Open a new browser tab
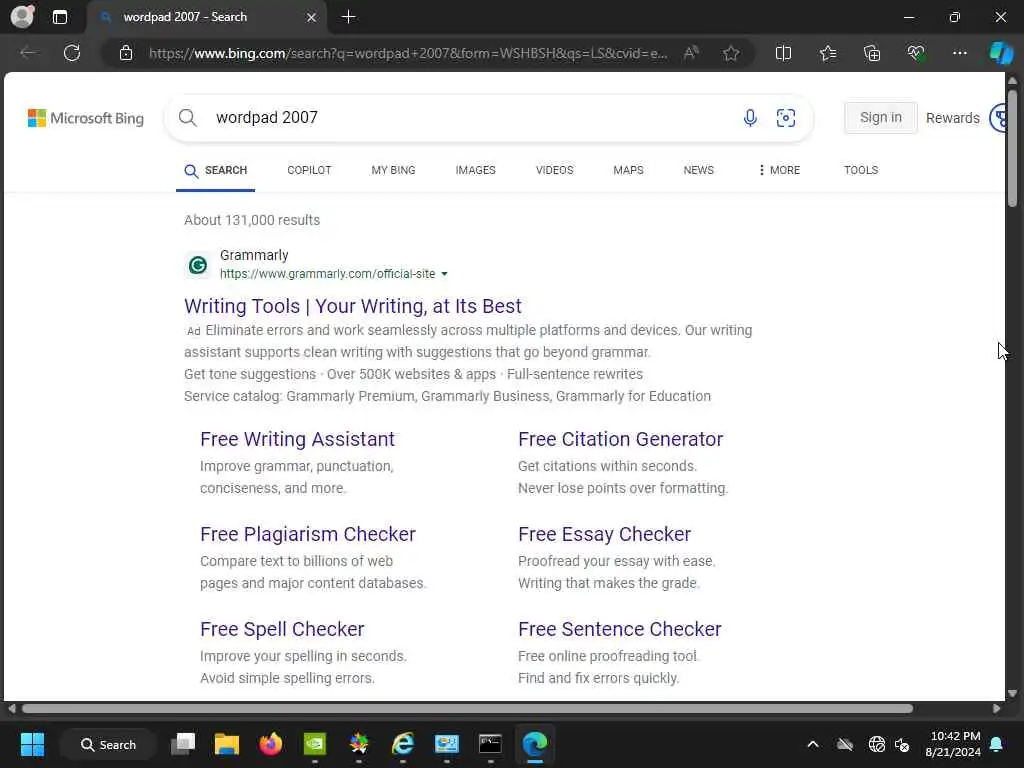1024x768 pixels. (x=349, y=17)
